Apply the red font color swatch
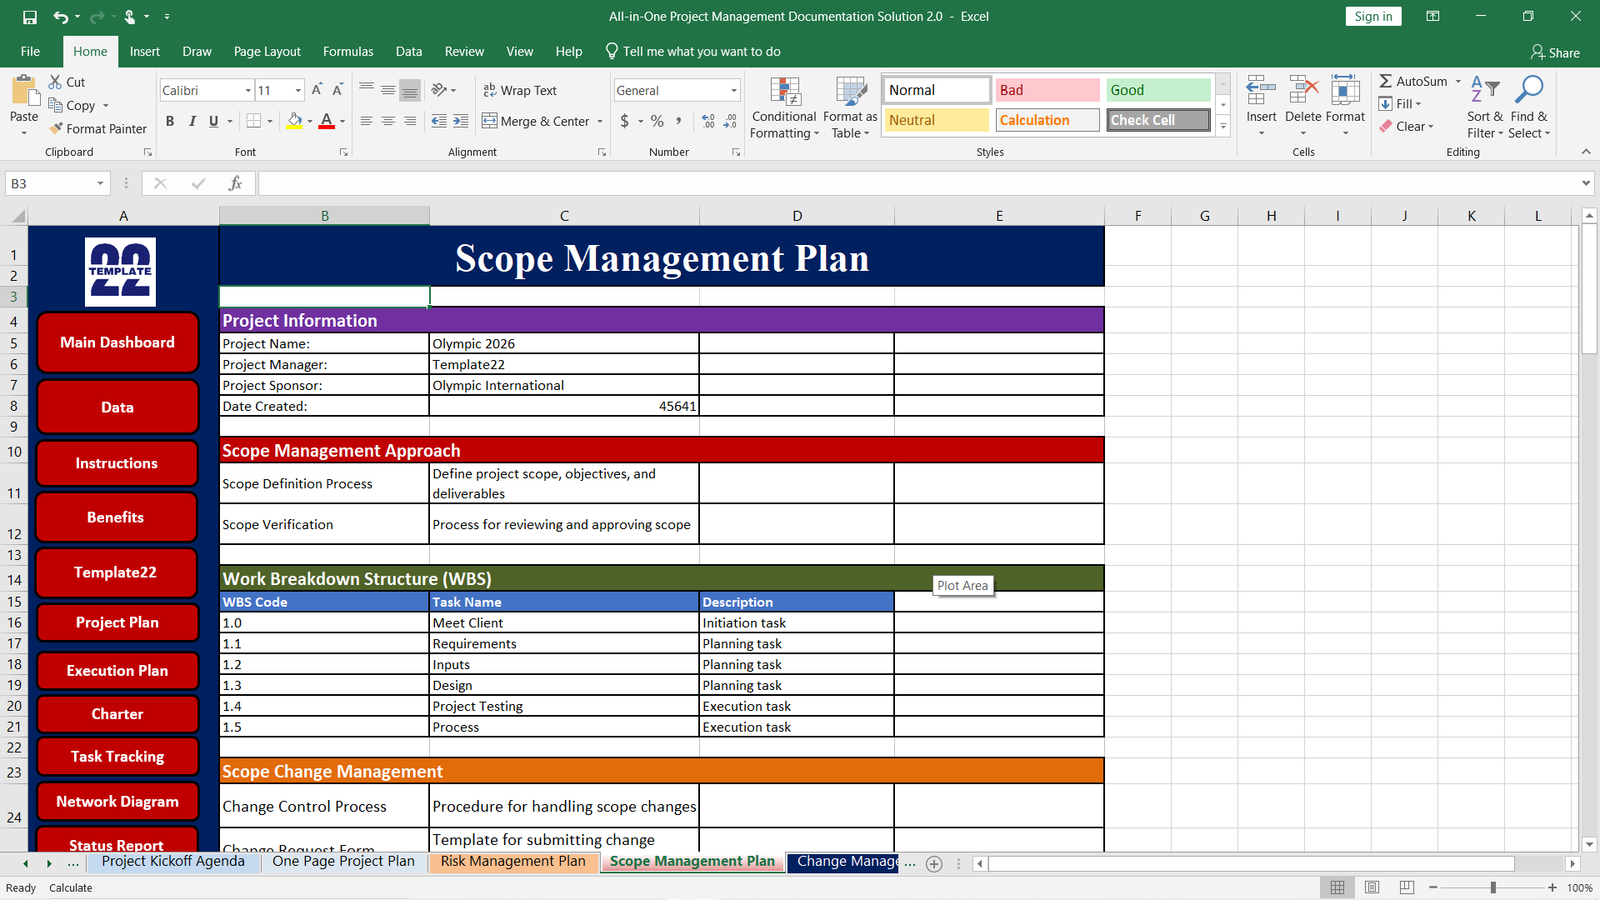This screenshot has height=900, width=1600. click(x=326, y=121)
